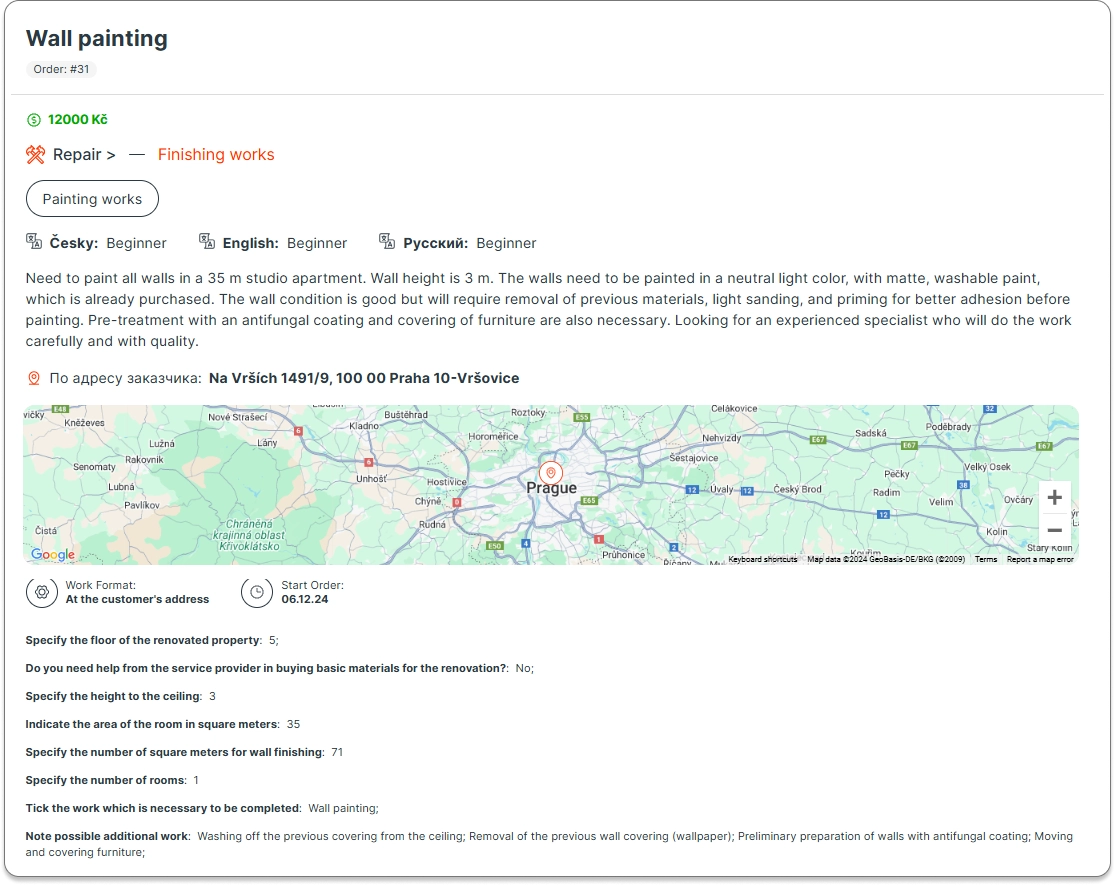Viewport: 1115px width, 885px height.
Task: Click the translate icon beside Česky
Action: pyautogui.click(x=34, y=242)
